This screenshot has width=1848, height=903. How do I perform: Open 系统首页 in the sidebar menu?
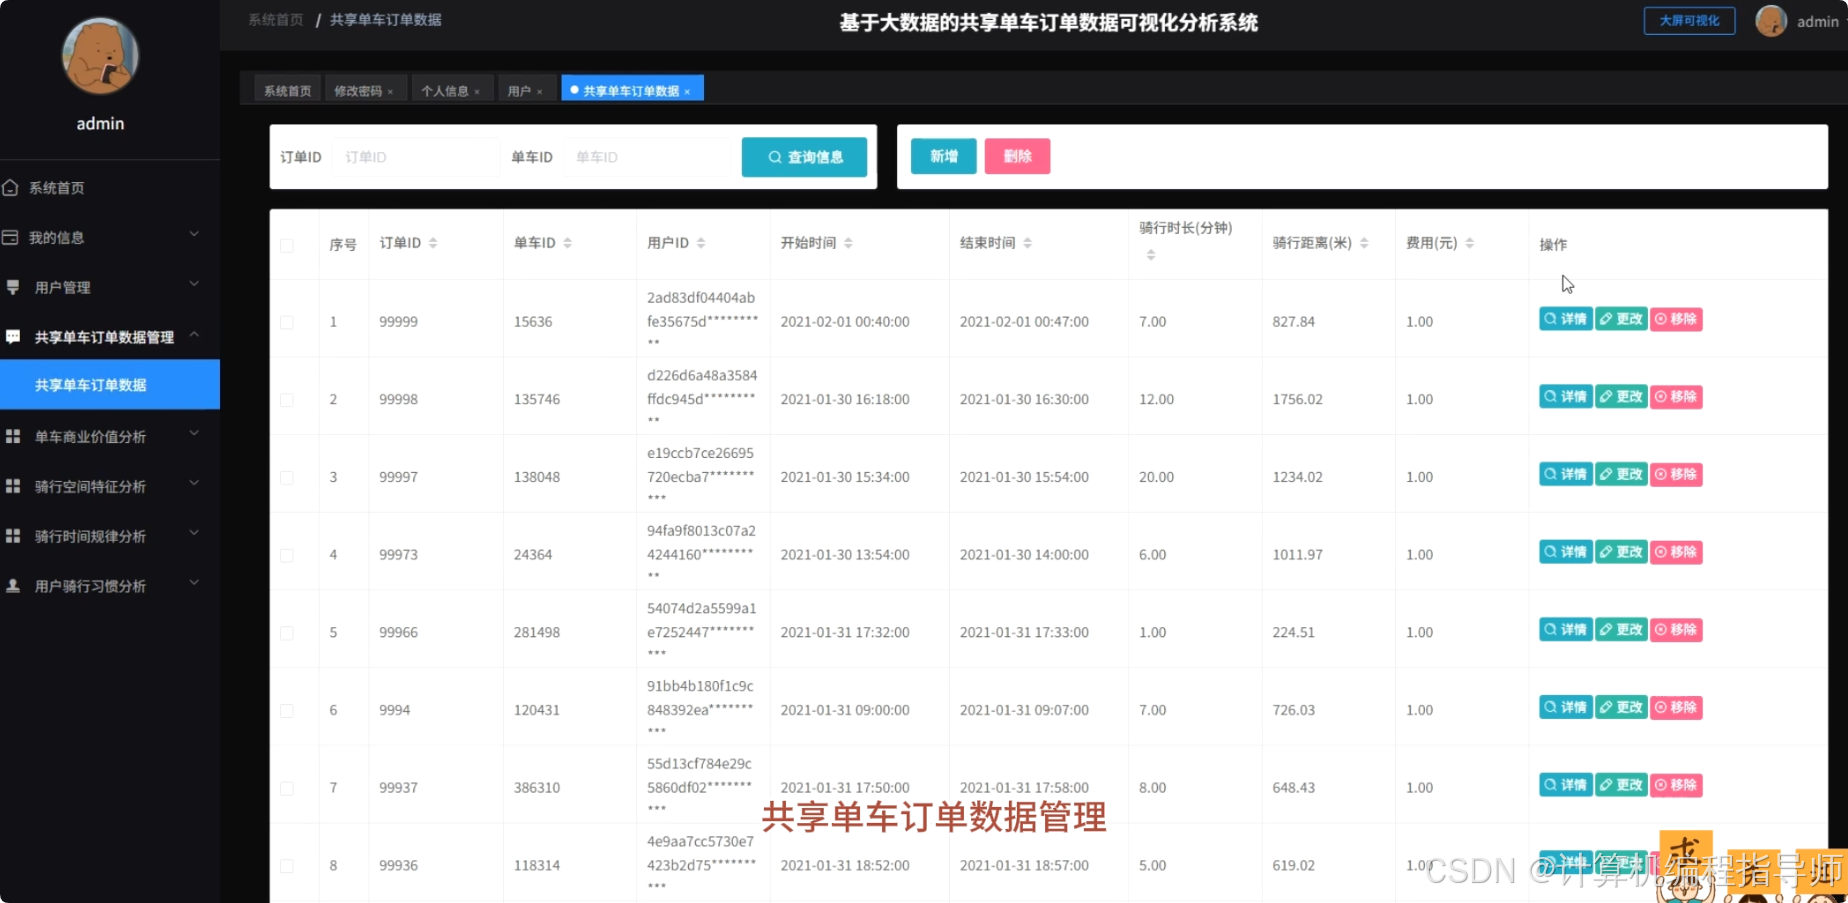[110, 188]
